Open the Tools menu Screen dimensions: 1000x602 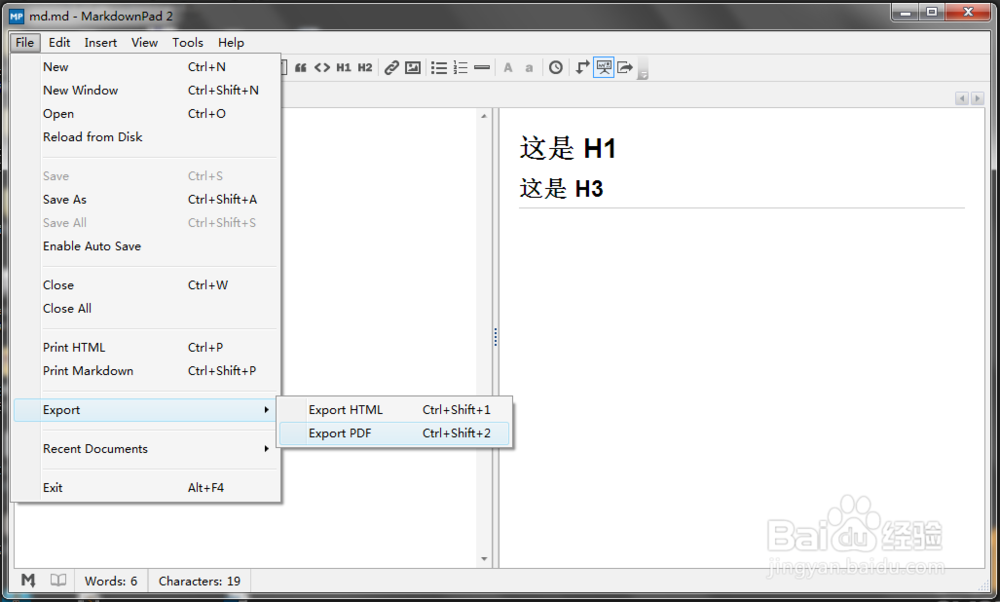tap(188, 43)
